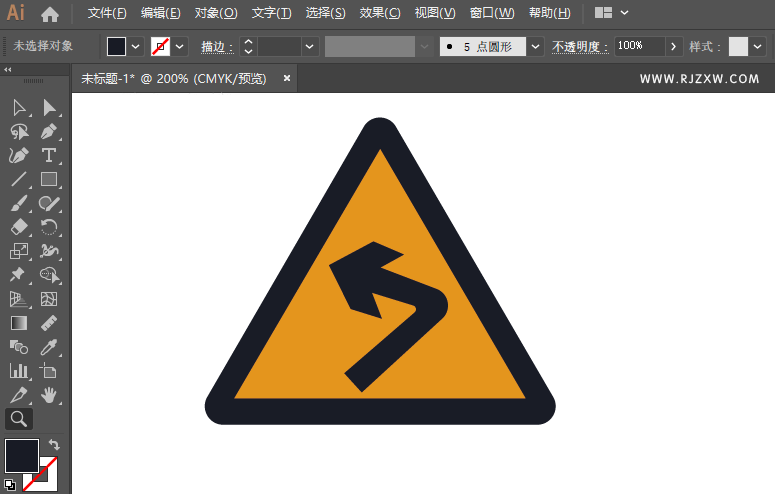Viewport: 775px width, 494px height.
Task: Select the Gradient tool
Action: tap(19, 323)
